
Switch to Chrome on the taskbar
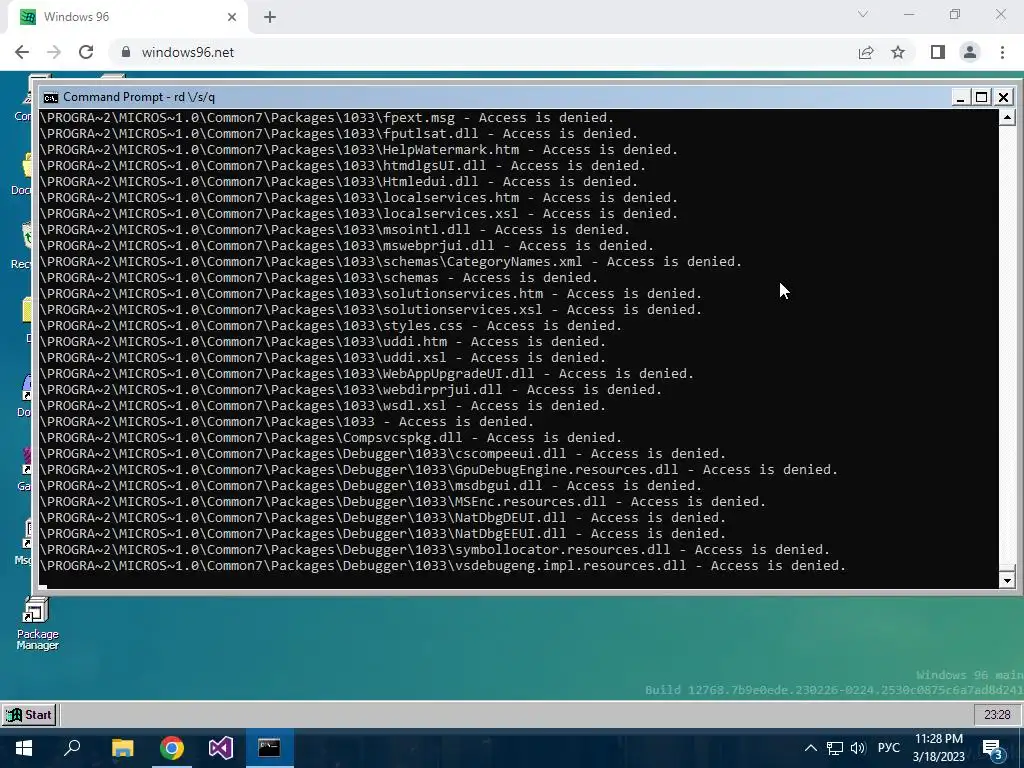coord(172,748)
